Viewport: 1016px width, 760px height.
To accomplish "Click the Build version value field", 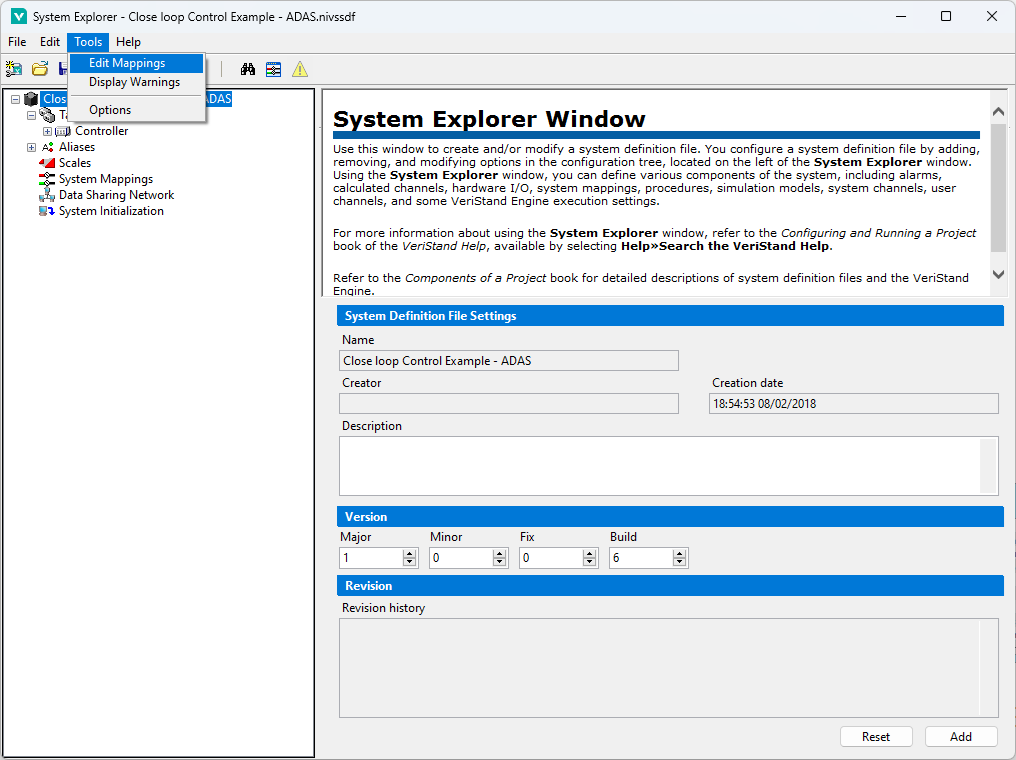I will click(x=641, y=558).
